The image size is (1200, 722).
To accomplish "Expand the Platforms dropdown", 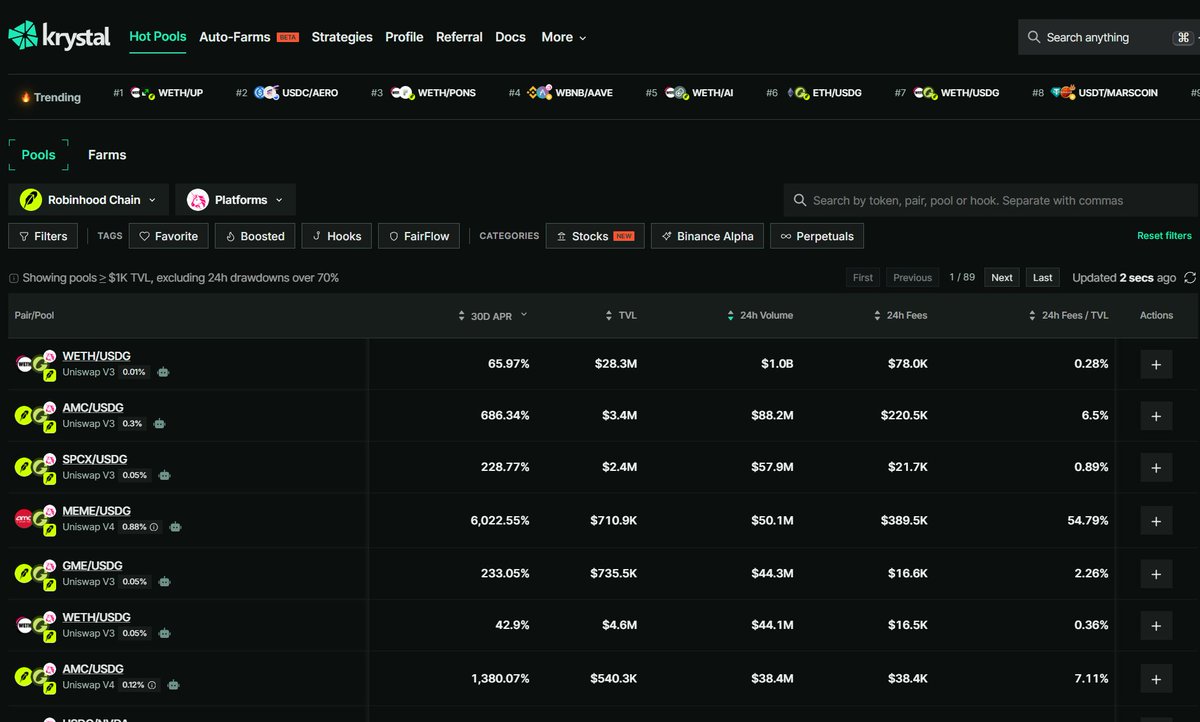I will [x=235, y=200].
